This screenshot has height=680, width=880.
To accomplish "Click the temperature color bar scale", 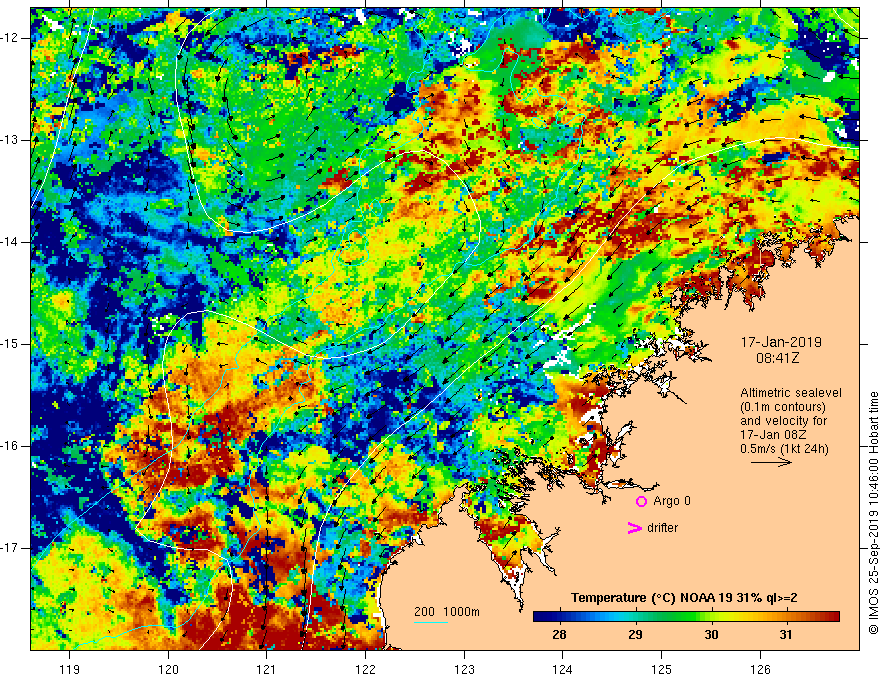I will 686,617.
